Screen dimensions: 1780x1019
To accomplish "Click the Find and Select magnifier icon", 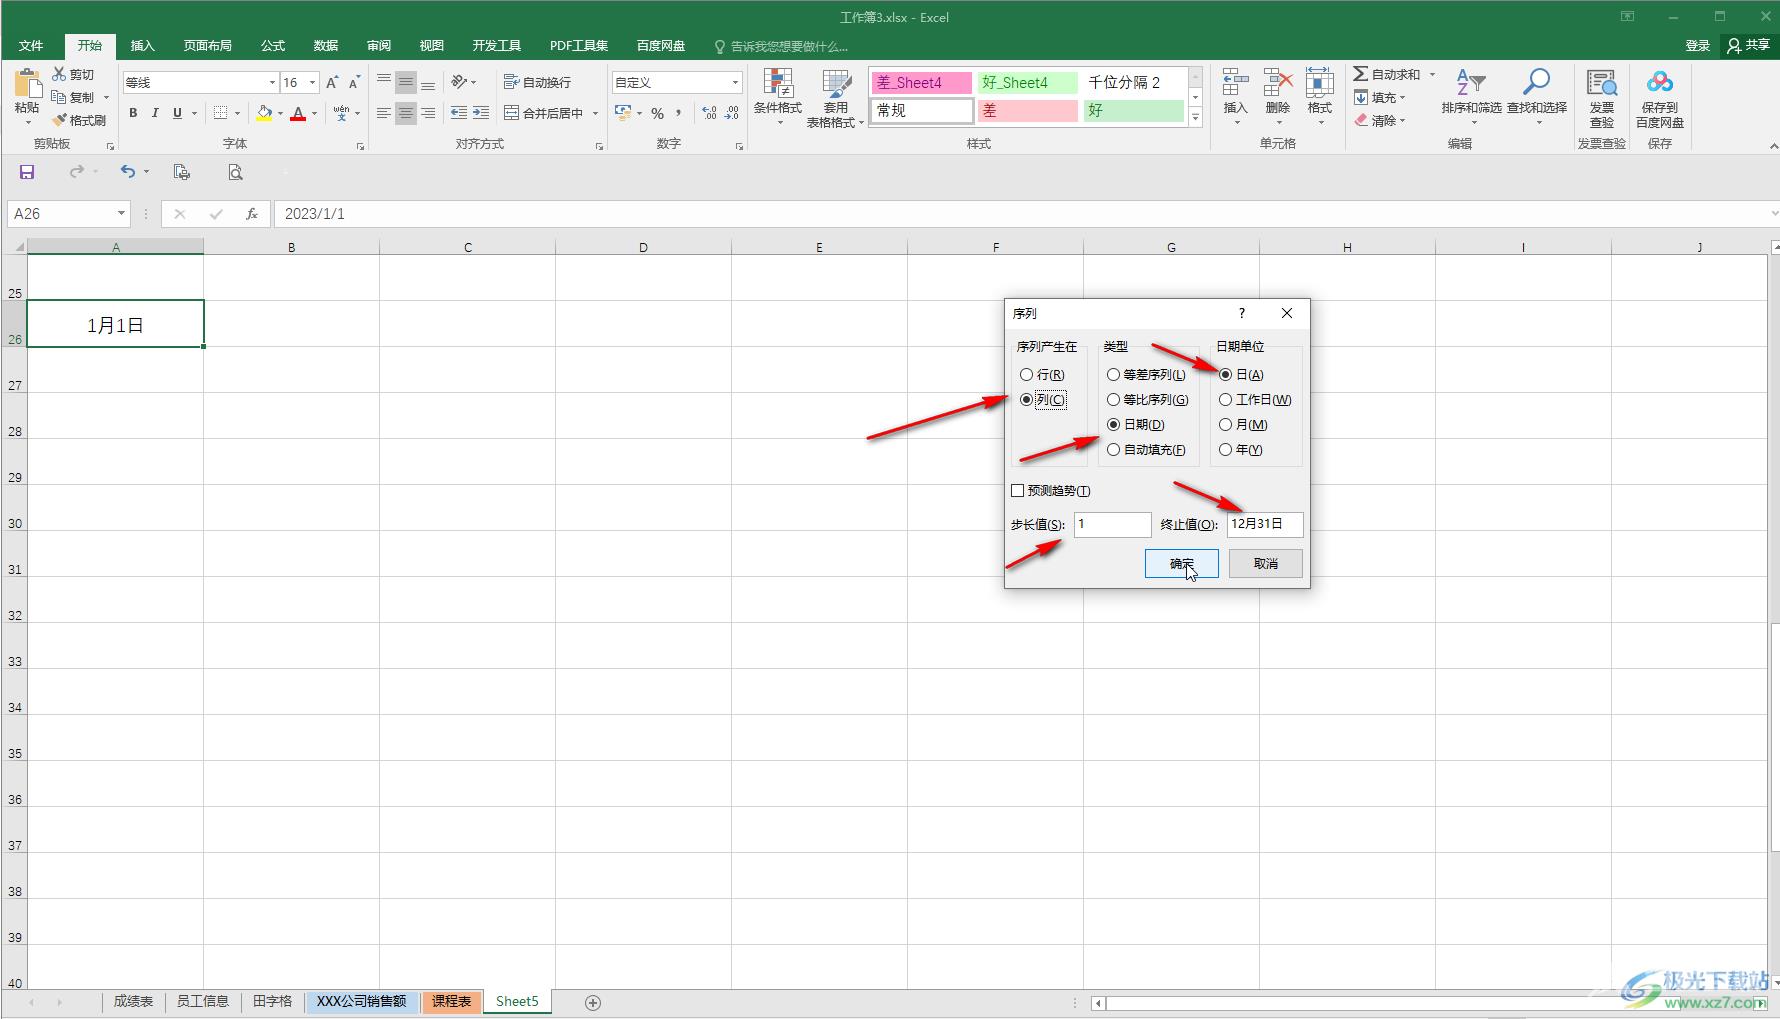I will [x=1536, y=83].
